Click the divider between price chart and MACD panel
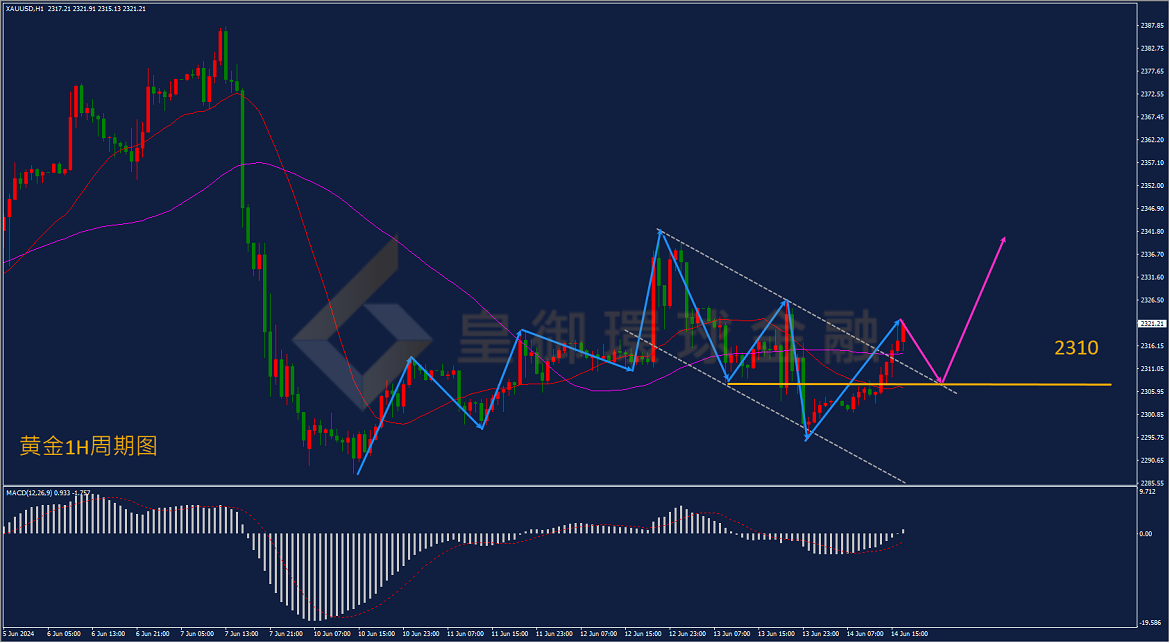1170x643 pixels. (569, 486)
